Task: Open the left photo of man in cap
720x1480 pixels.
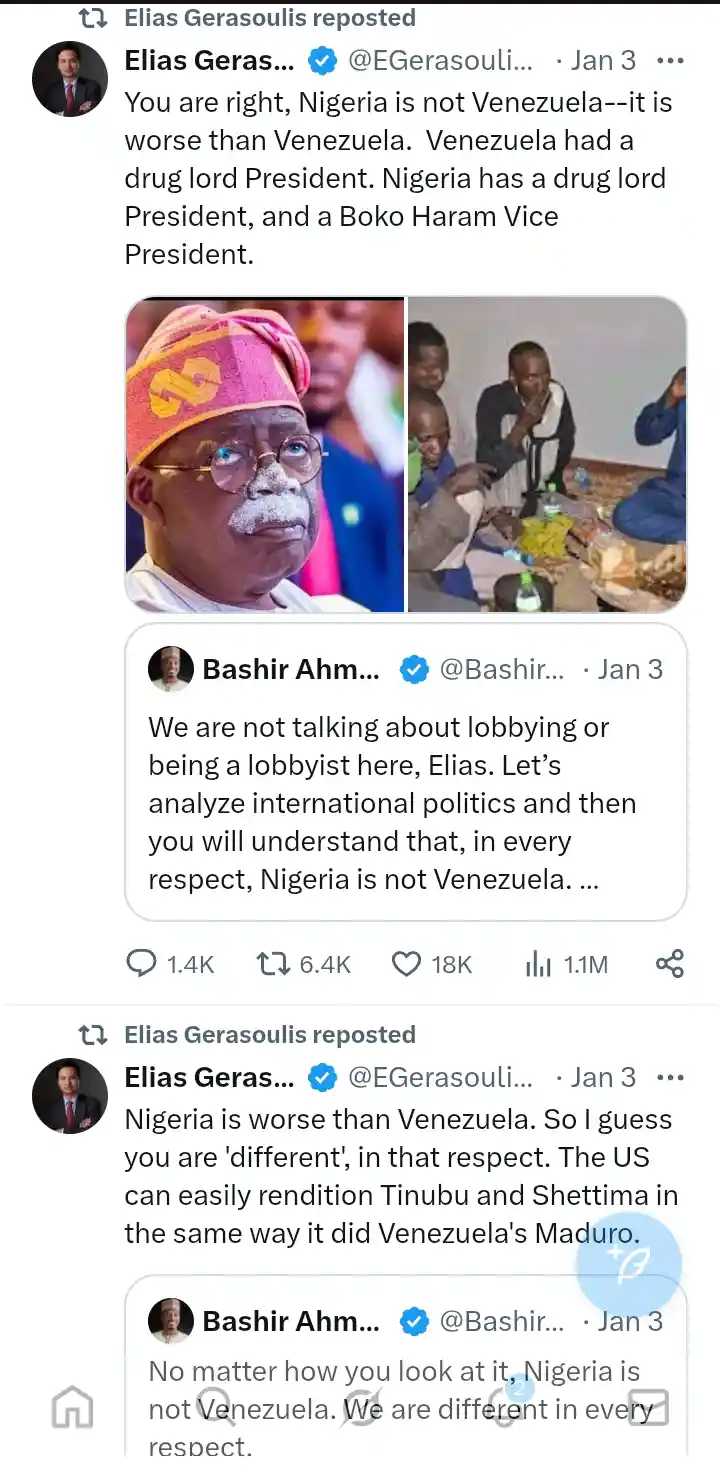Action: click(265, 454)
